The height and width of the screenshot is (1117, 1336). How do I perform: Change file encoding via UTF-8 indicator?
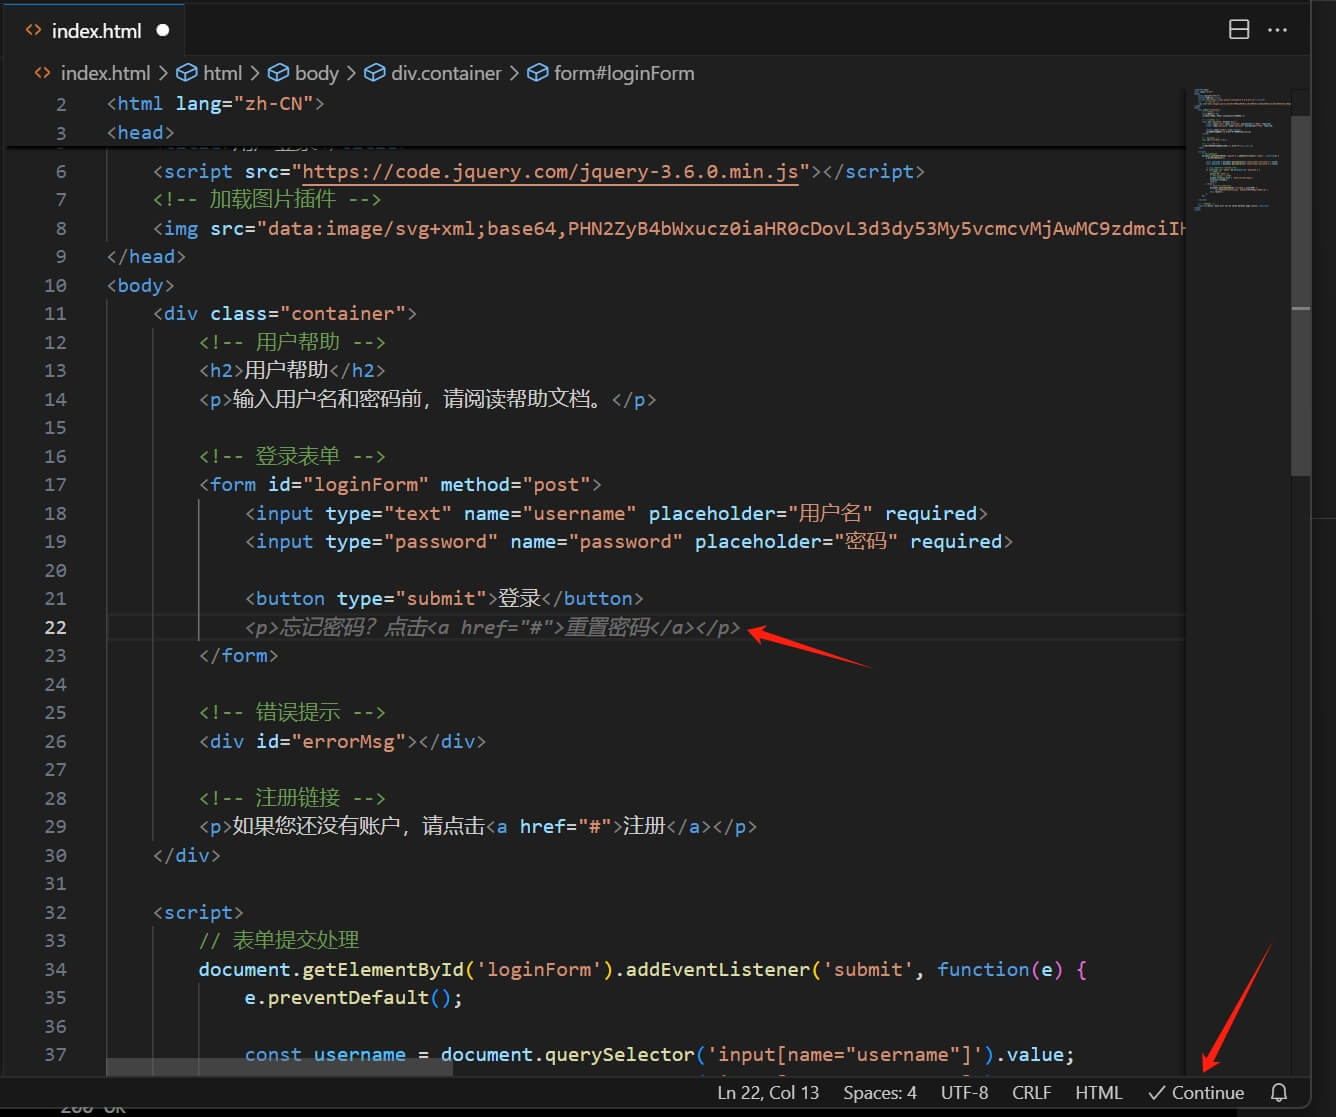pyautogui.click(x=963, y=1092)
